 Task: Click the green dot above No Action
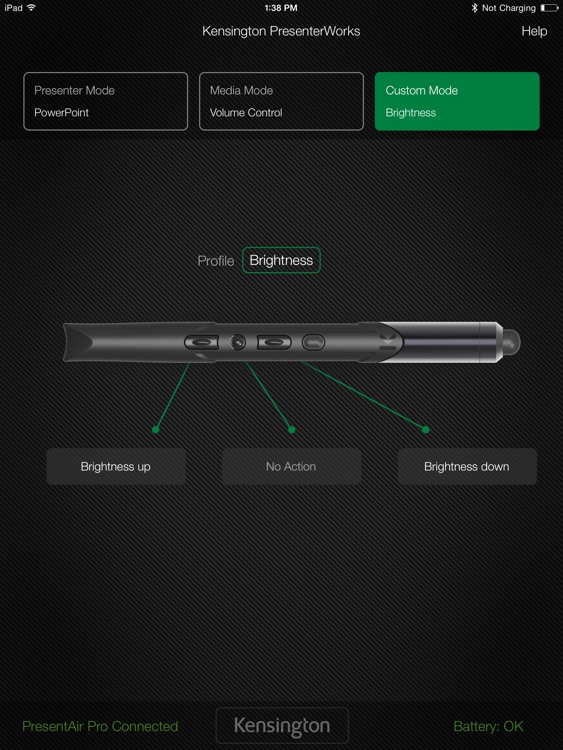(x=291, y=430)
